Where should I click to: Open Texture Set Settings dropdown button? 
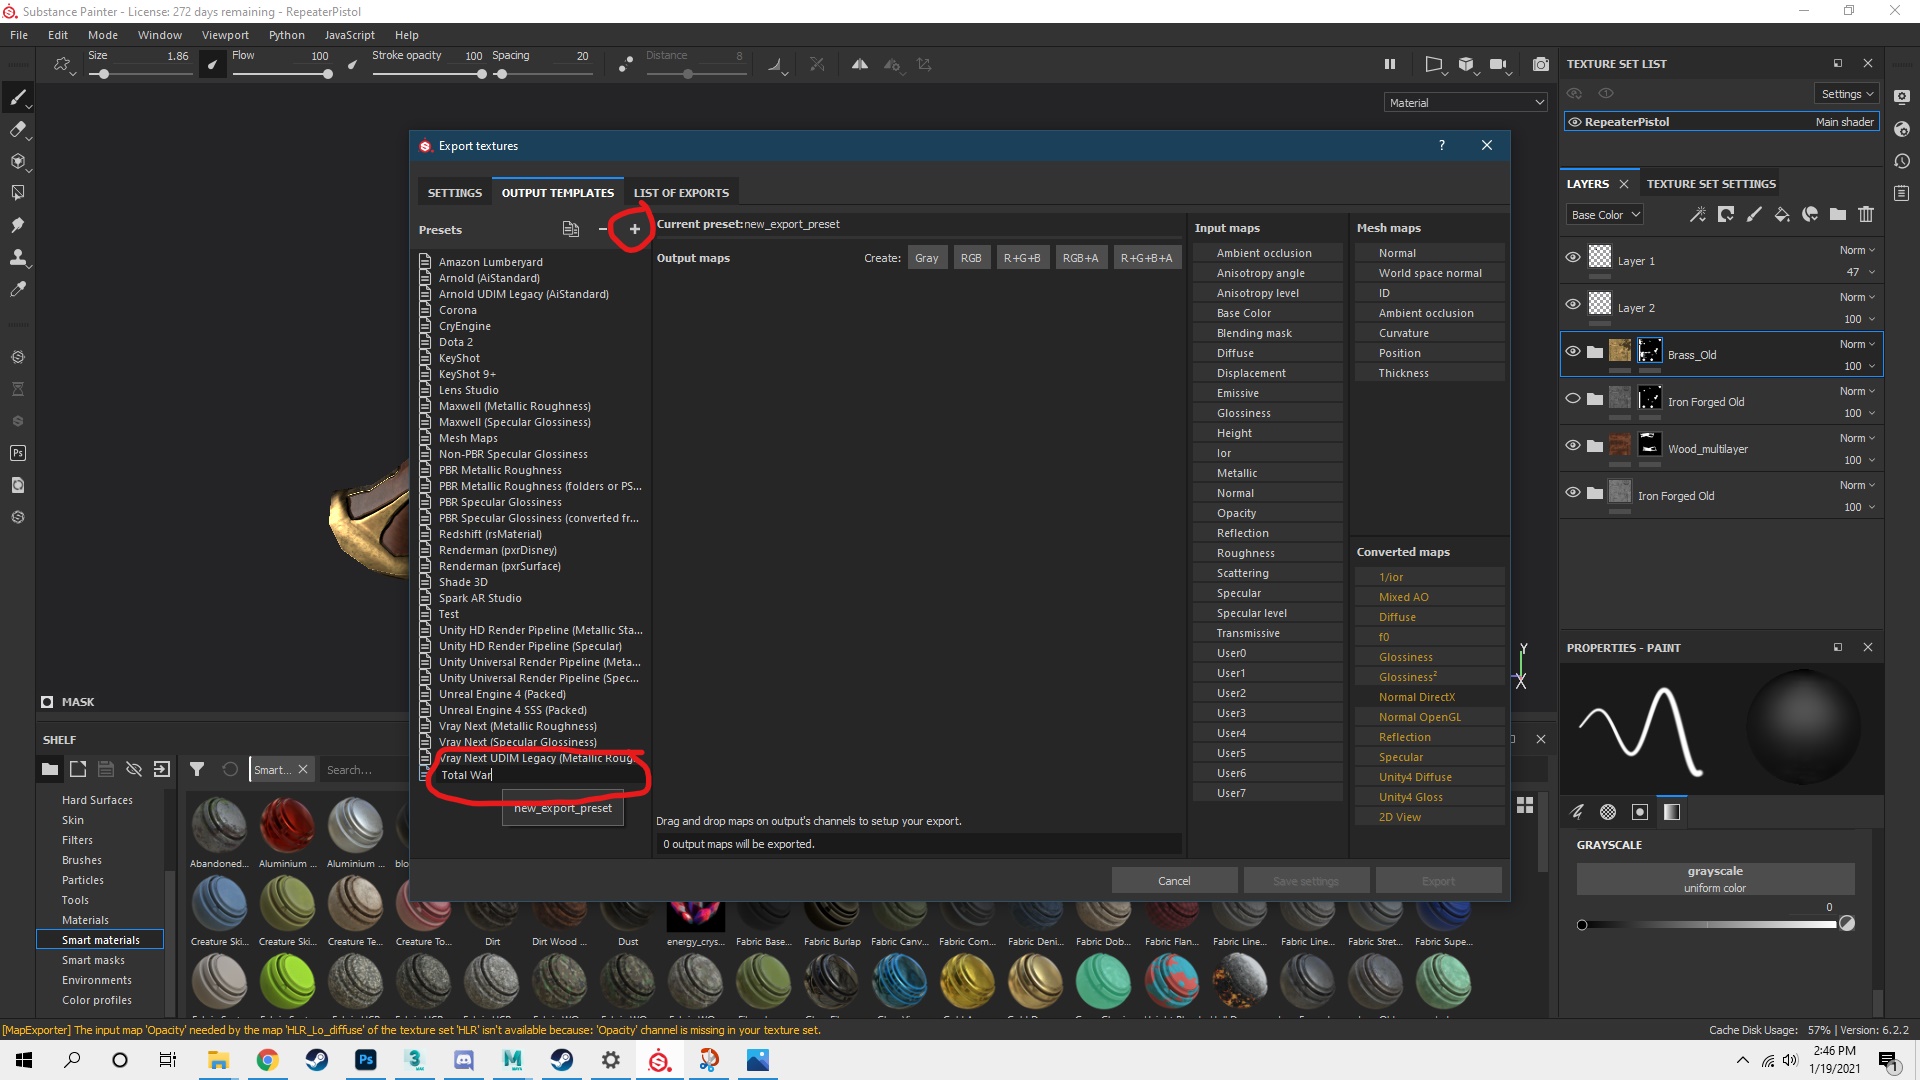tap(1847, 94)
